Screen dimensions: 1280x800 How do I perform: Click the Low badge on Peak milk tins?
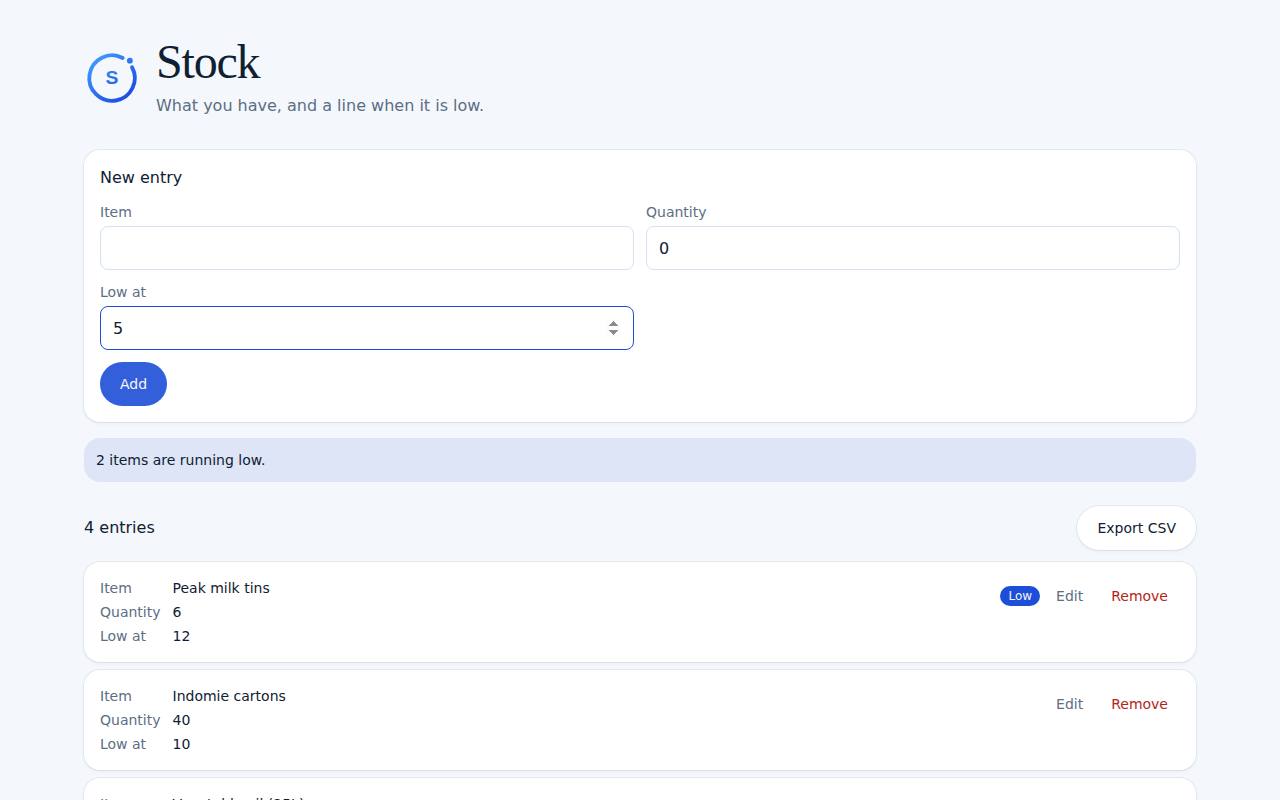[x=1020, y=596]
